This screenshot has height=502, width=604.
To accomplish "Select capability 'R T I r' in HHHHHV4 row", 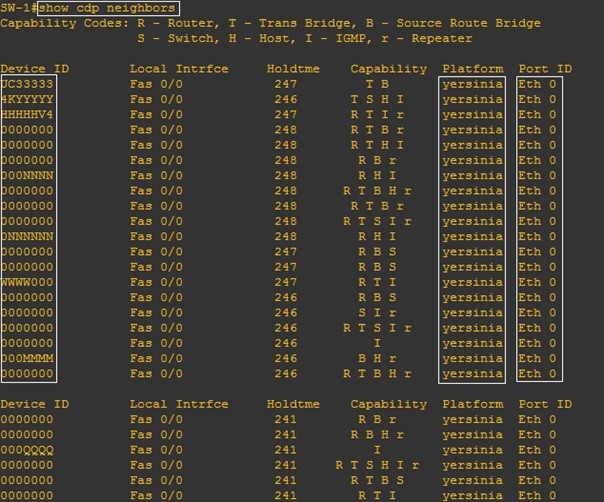I will (377, 115).
